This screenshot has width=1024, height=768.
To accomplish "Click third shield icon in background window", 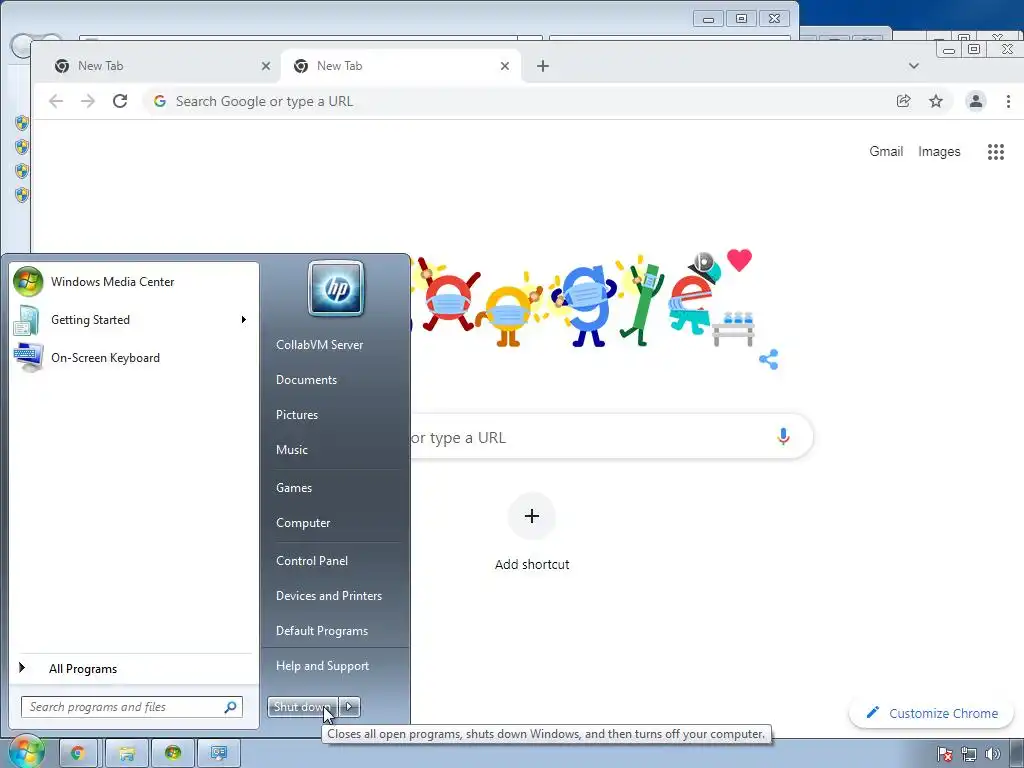I will (x=22, y=171).
